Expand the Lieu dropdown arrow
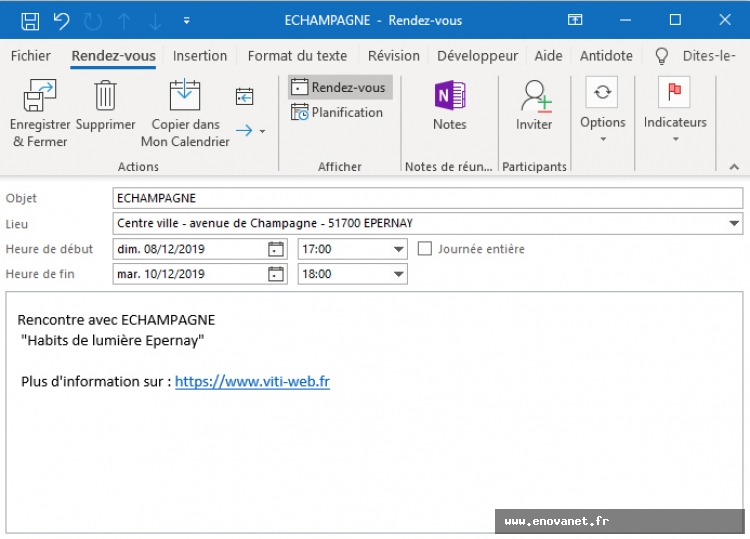This screenshot has height=539, width=750. coord(734,223)
